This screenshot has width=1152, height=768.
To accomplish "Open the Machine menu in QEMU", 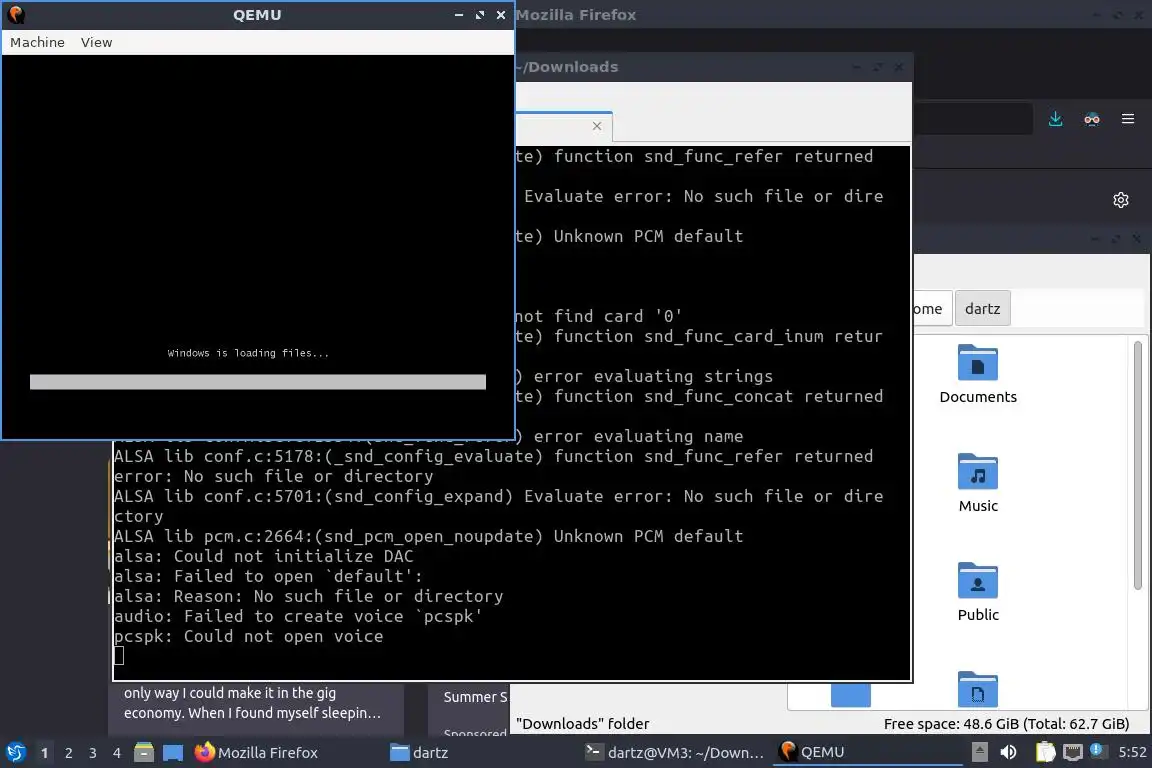I will (x=37, y=43).
